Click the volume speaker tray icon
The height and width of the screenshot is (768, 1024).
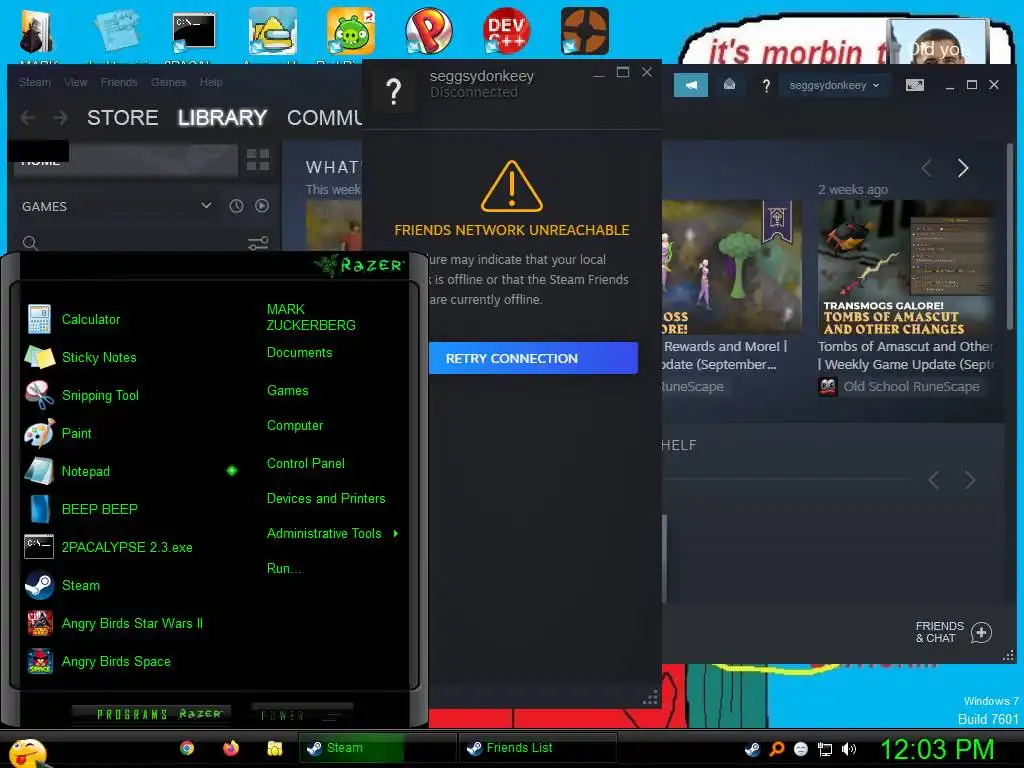[849, 749]
